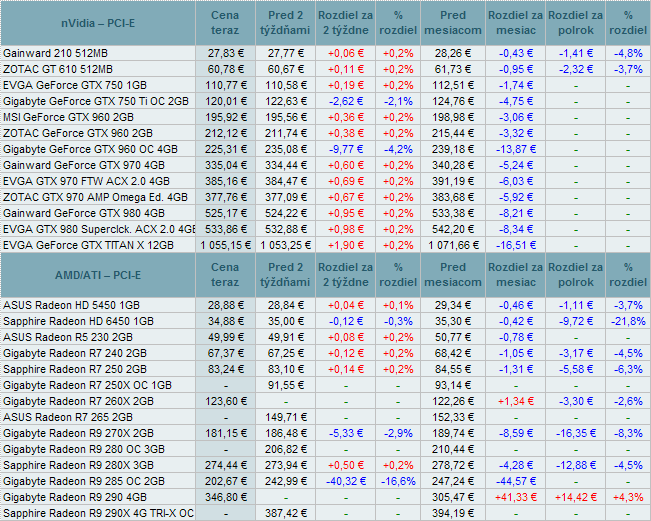Screen dimensions: 651x521
Task: Click the current price 1 055,15 €
Action: click(226, 245)
